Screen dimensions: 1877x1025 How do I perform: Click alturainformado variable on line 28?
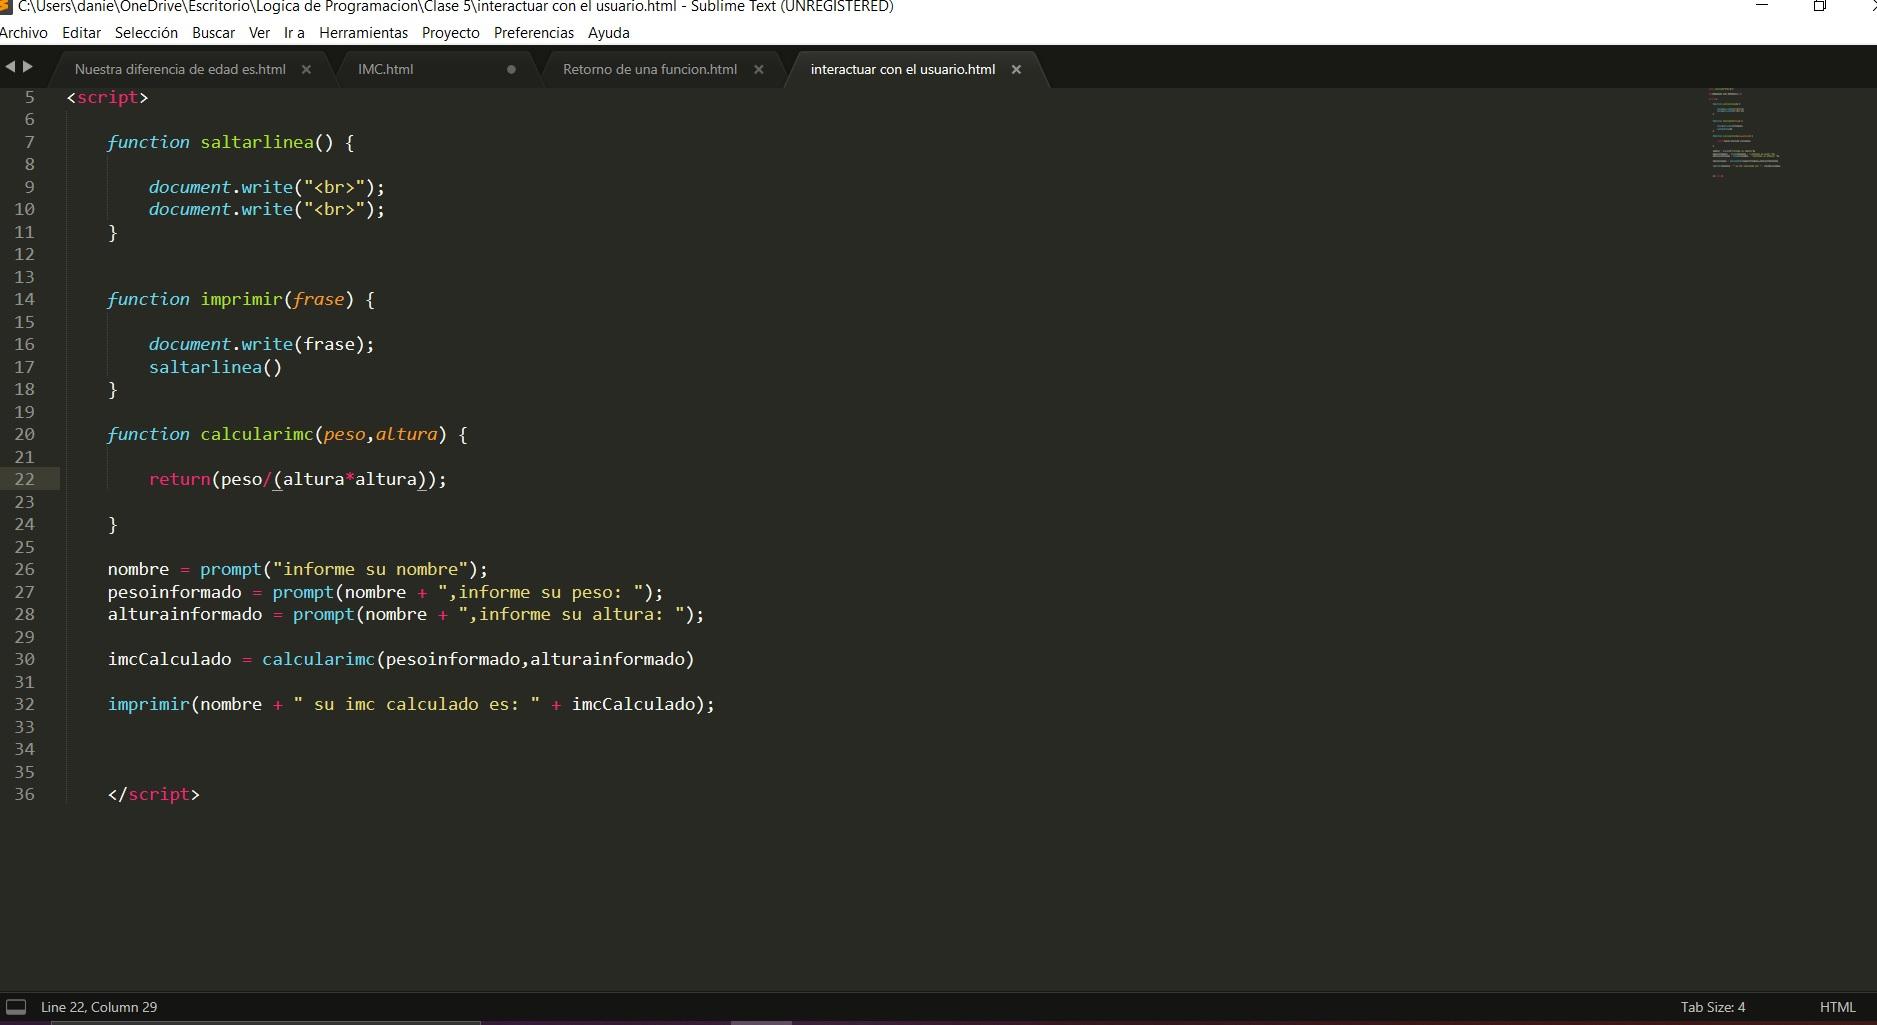(x=185, y=614)
